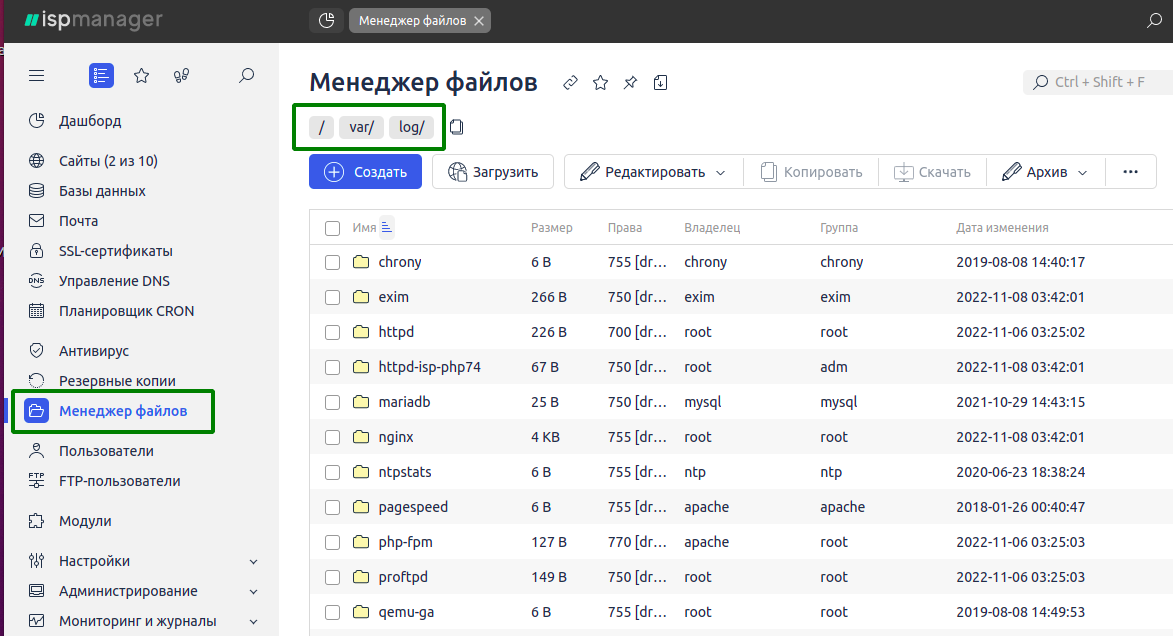Image resolution: width=1173 pixels, height=636 pixels.
Task: Click the php-fpm folder icon
Action: pyautogui.click(x=361, y=542)
